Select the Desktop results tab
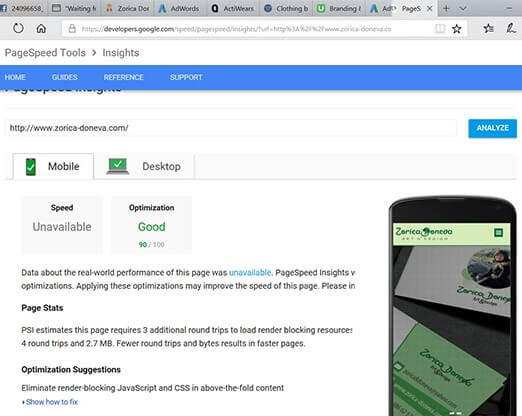Image resolution: width=522 pixels, height=416 pixels. point(144,166)
